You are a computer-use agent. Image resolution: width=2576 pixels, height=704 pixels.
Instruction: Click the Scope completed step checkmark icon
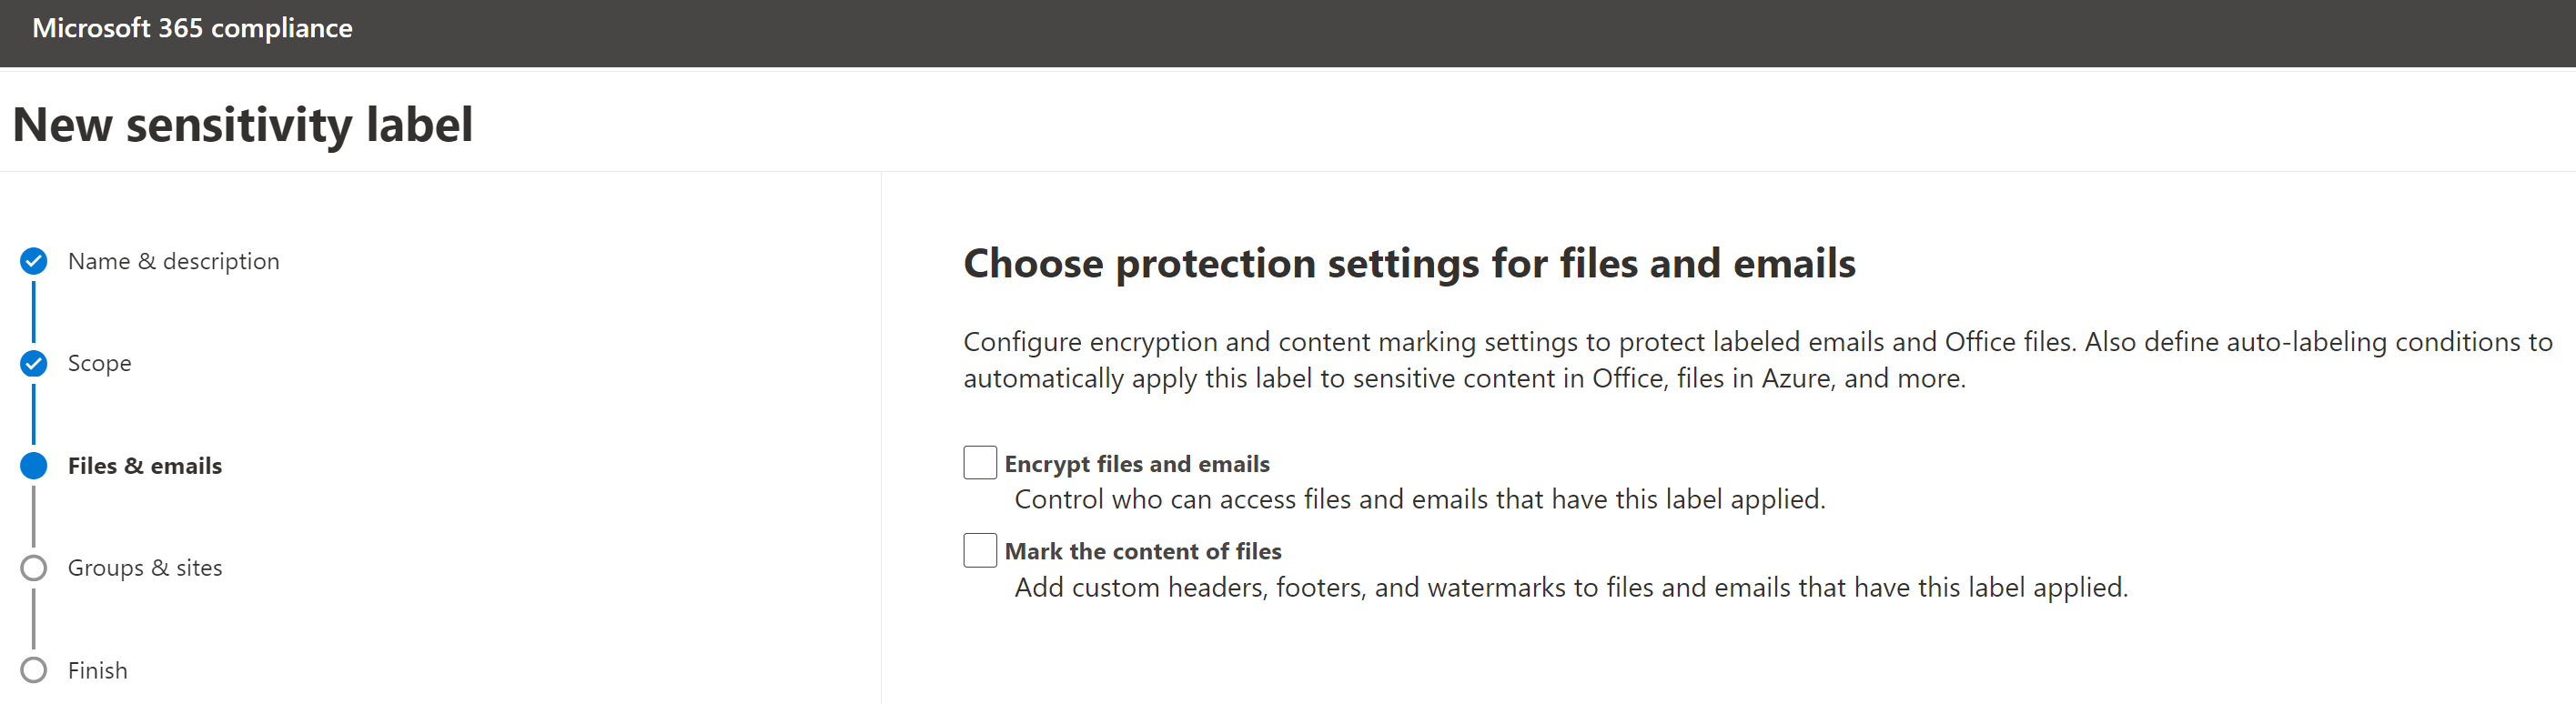pyautogui.click(x=34, y=363)
